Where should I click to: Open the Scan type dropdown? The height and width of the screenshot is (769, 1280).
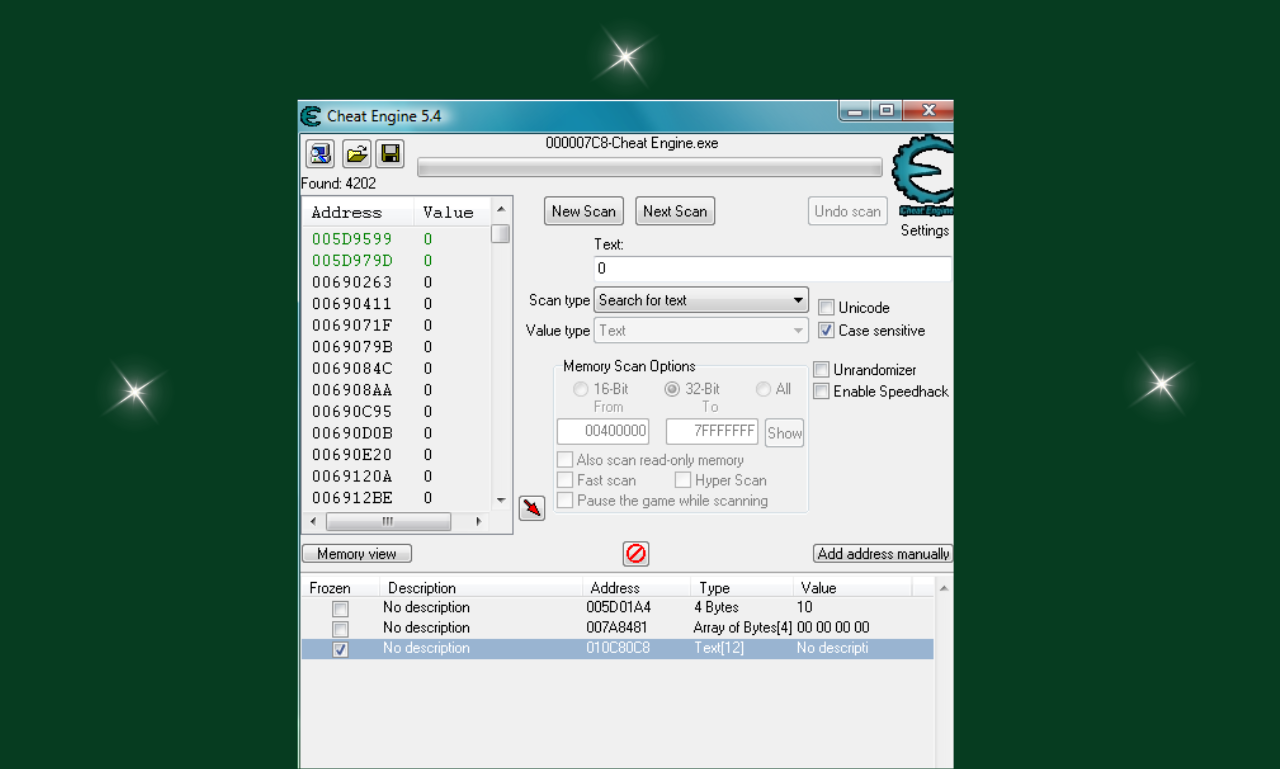701,300
